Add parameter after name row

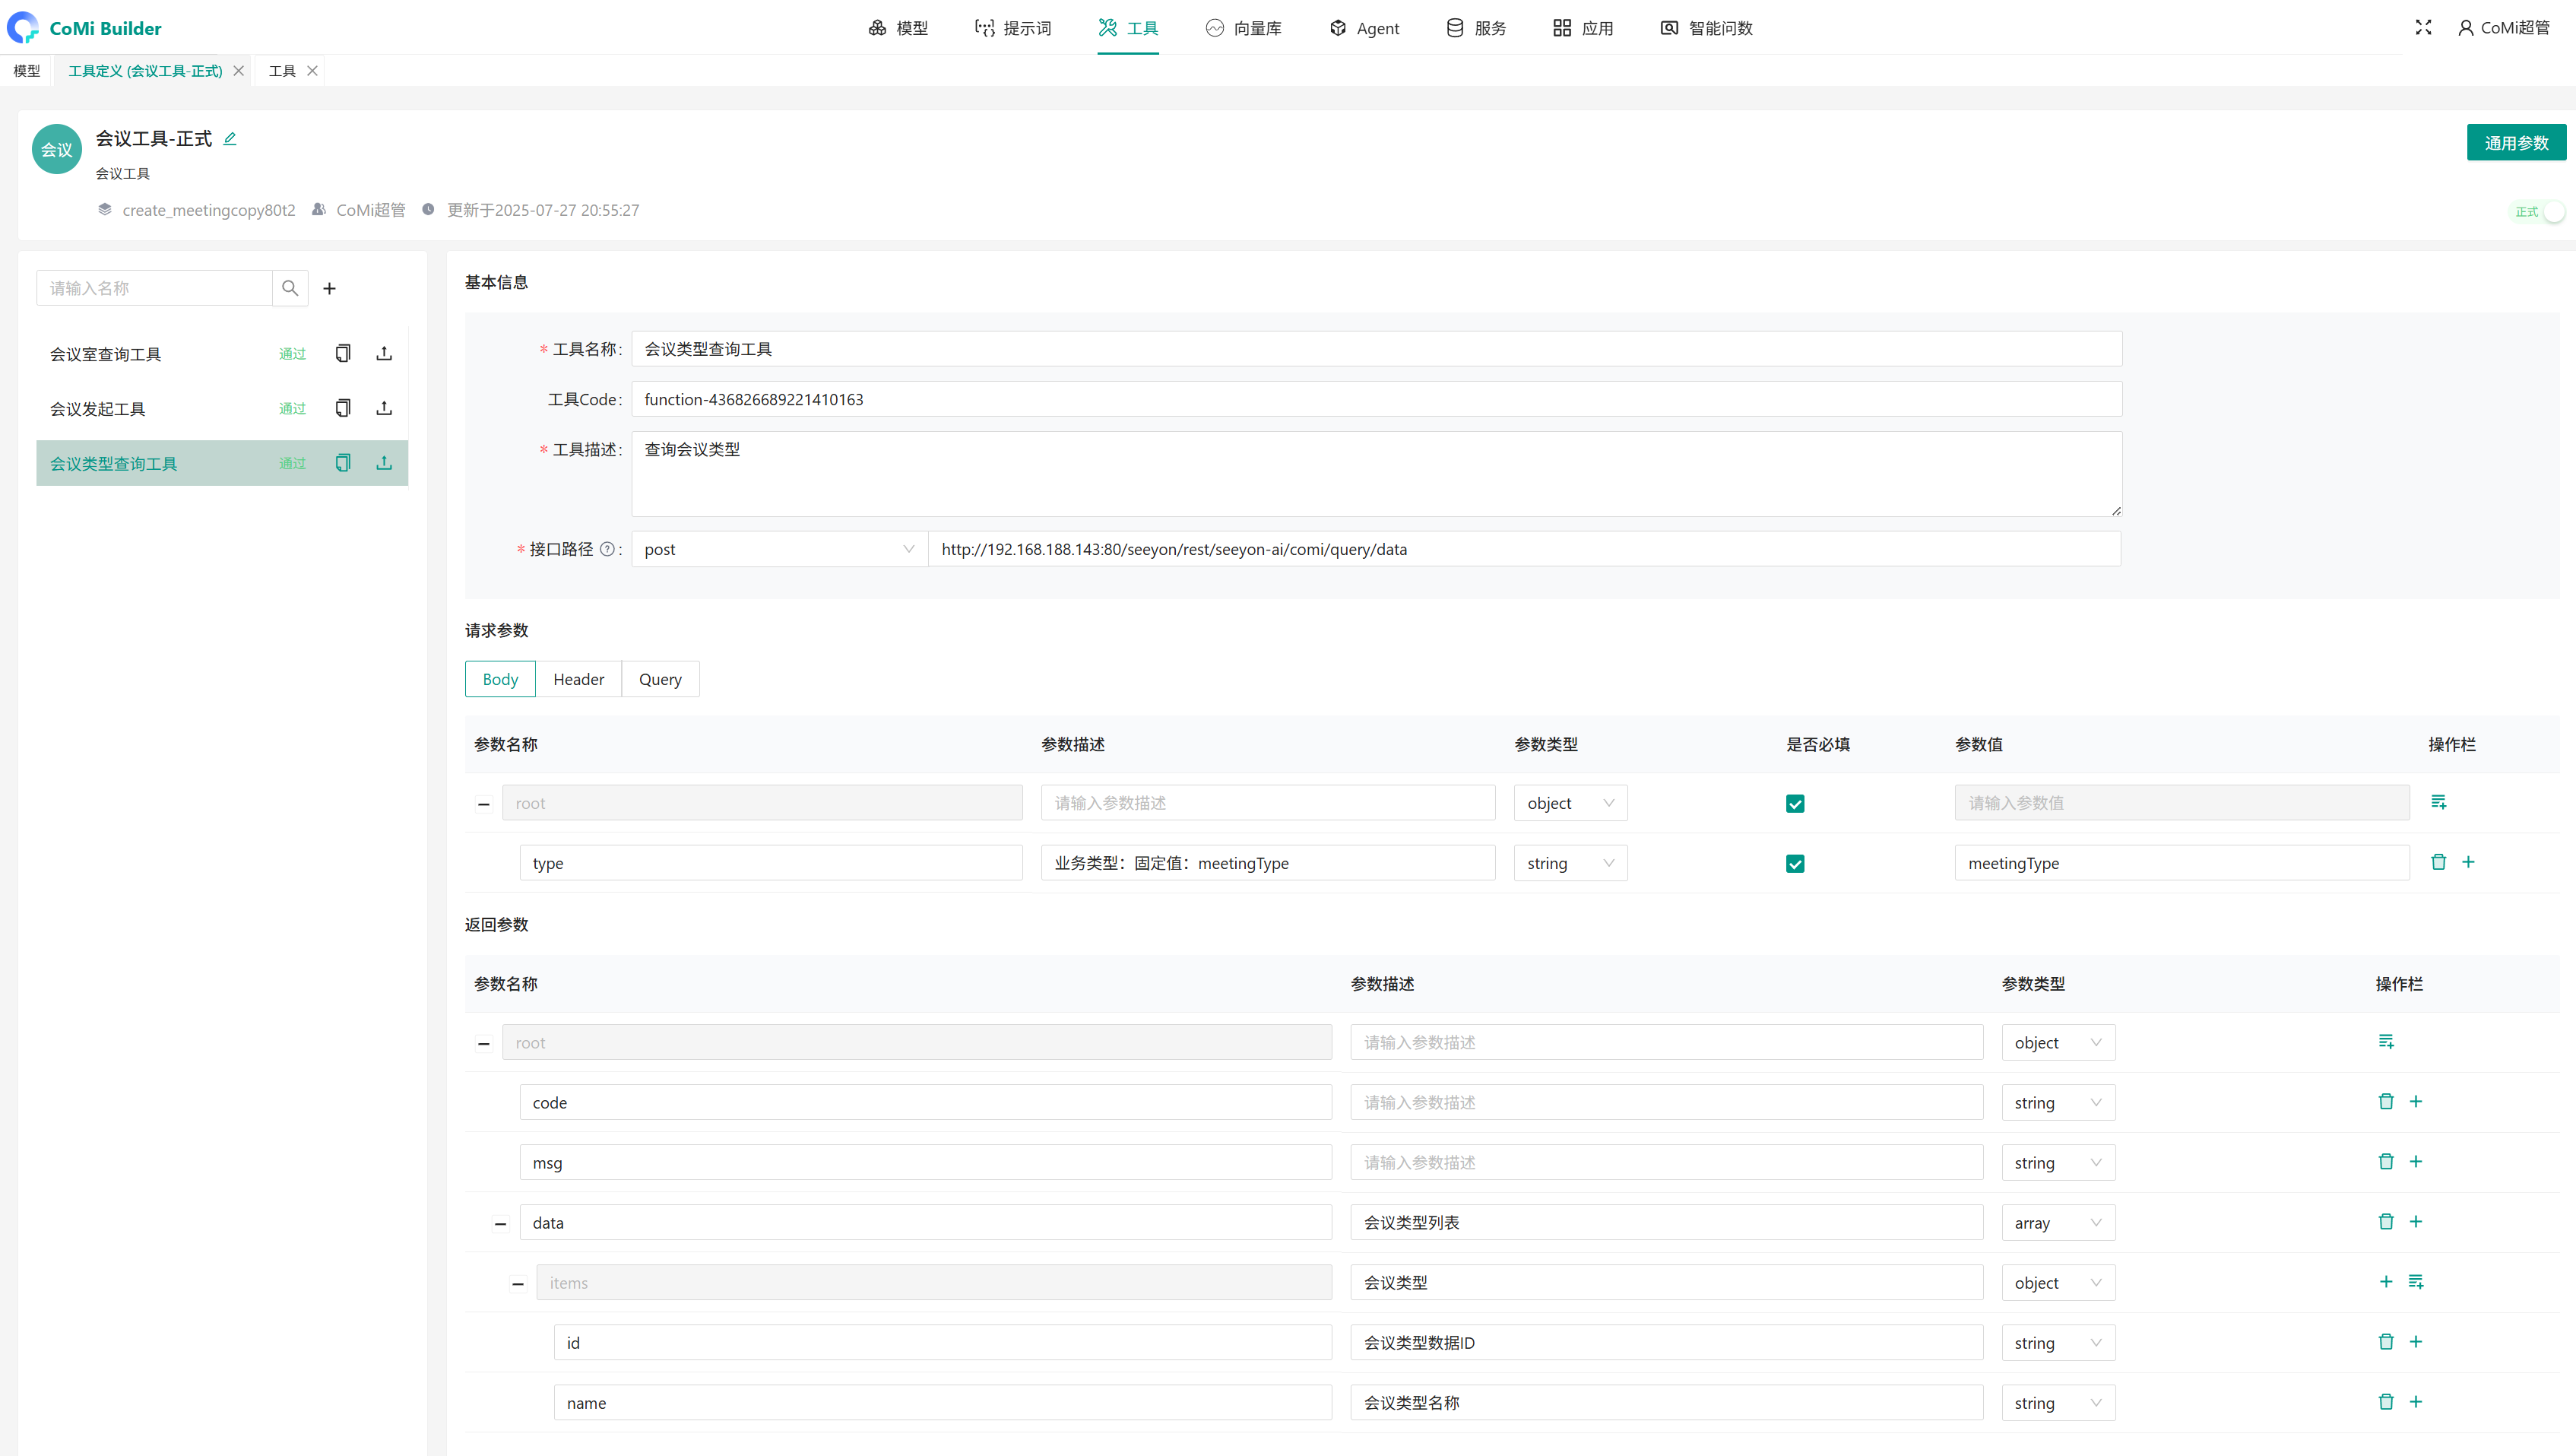2416,1402
